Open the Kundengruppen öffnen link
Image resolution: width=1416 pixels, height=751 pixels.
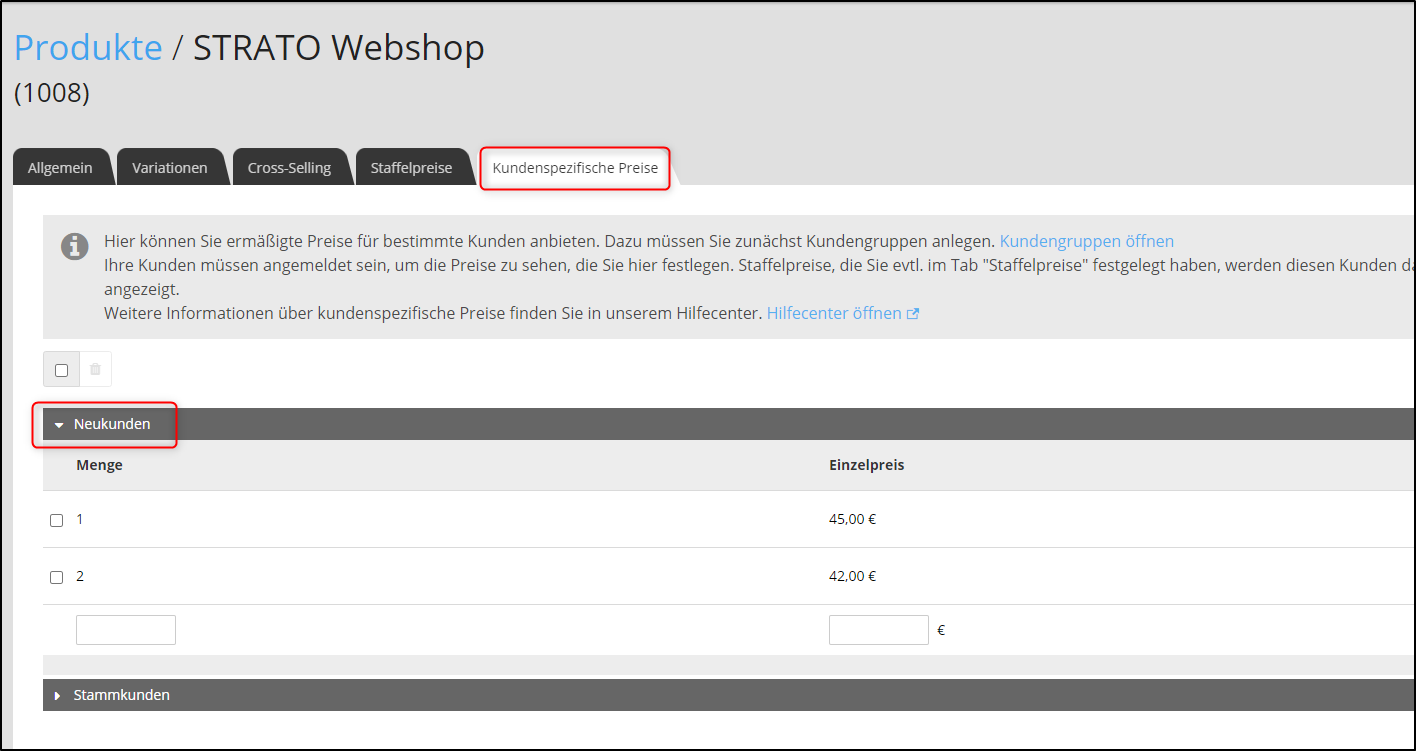tap(1087, 240)
